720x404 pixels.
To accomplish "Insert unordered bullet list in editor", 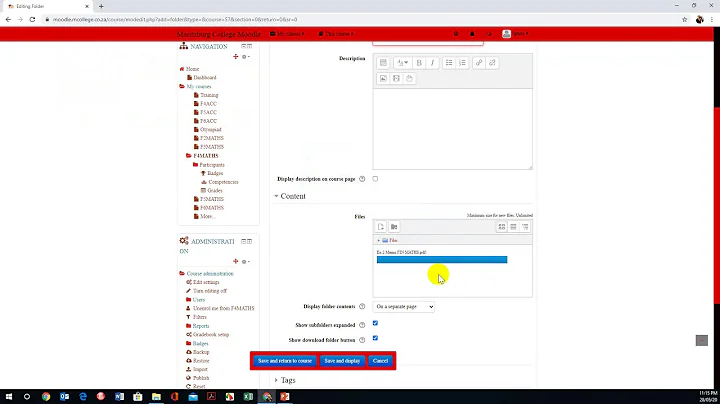I will (x=449, y=63).
